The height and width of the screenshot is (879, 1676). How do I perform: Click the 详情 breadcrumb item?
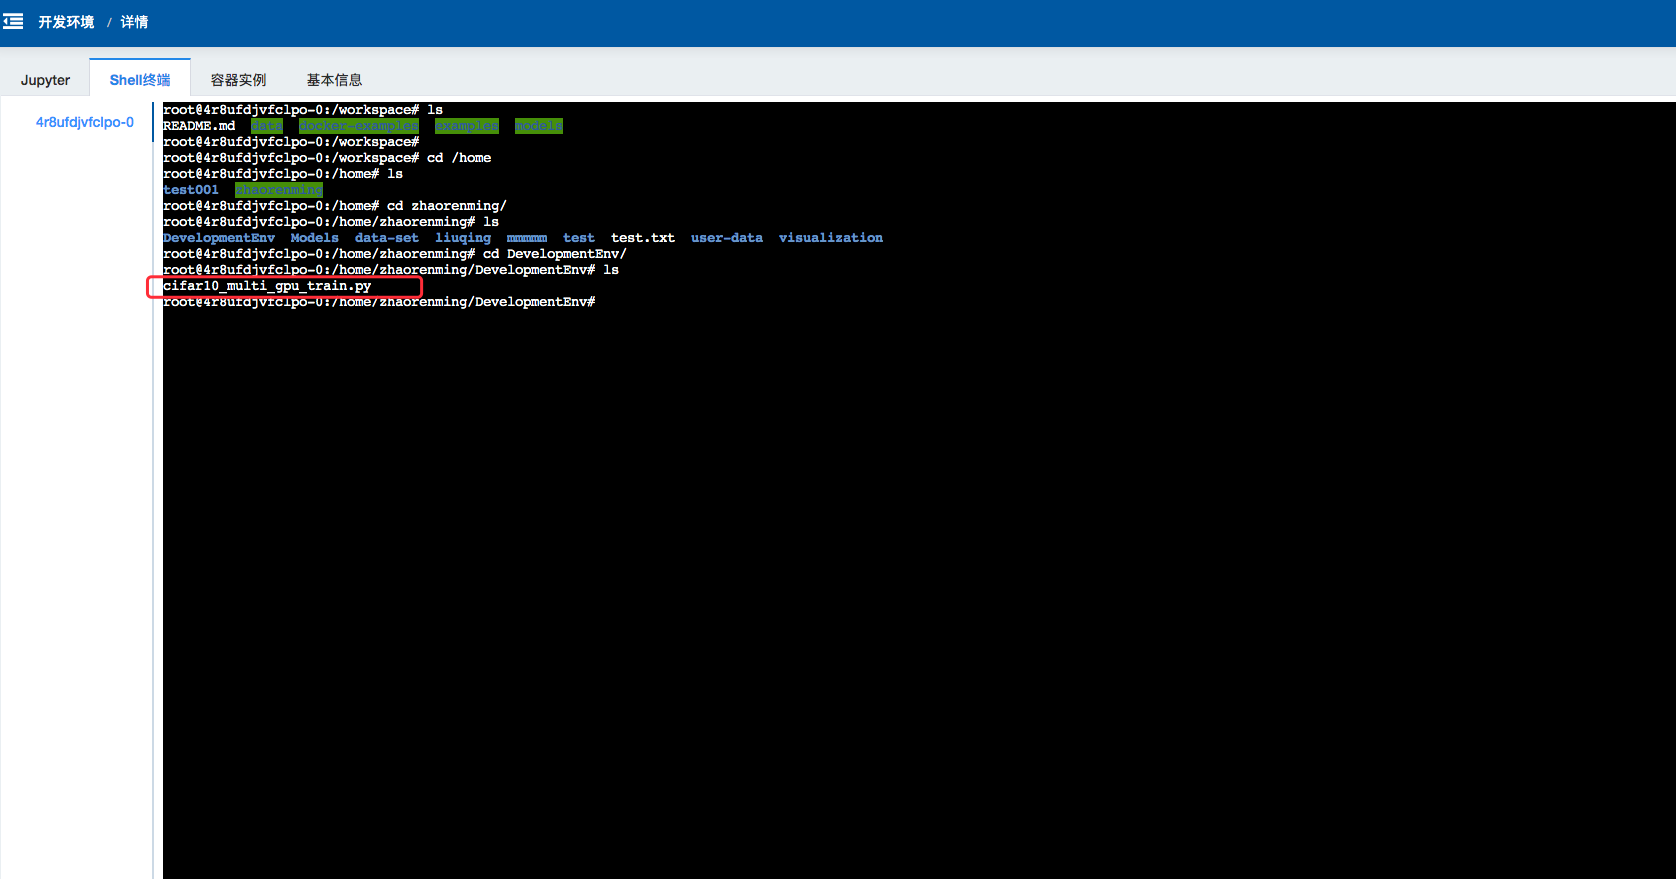[134, 22]
